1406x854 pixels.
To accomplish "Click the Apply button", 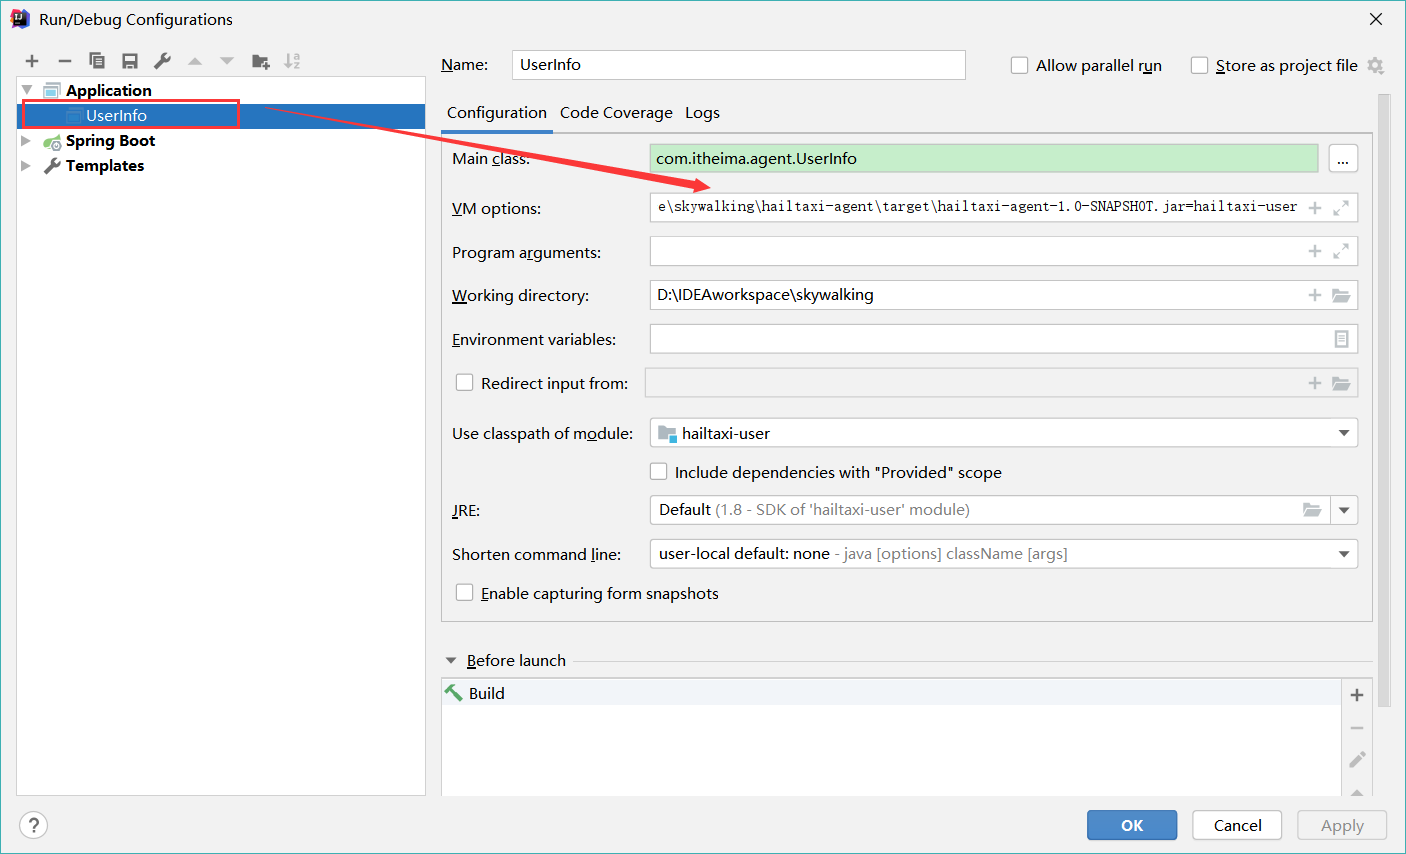I will (x=1342, y=825).
